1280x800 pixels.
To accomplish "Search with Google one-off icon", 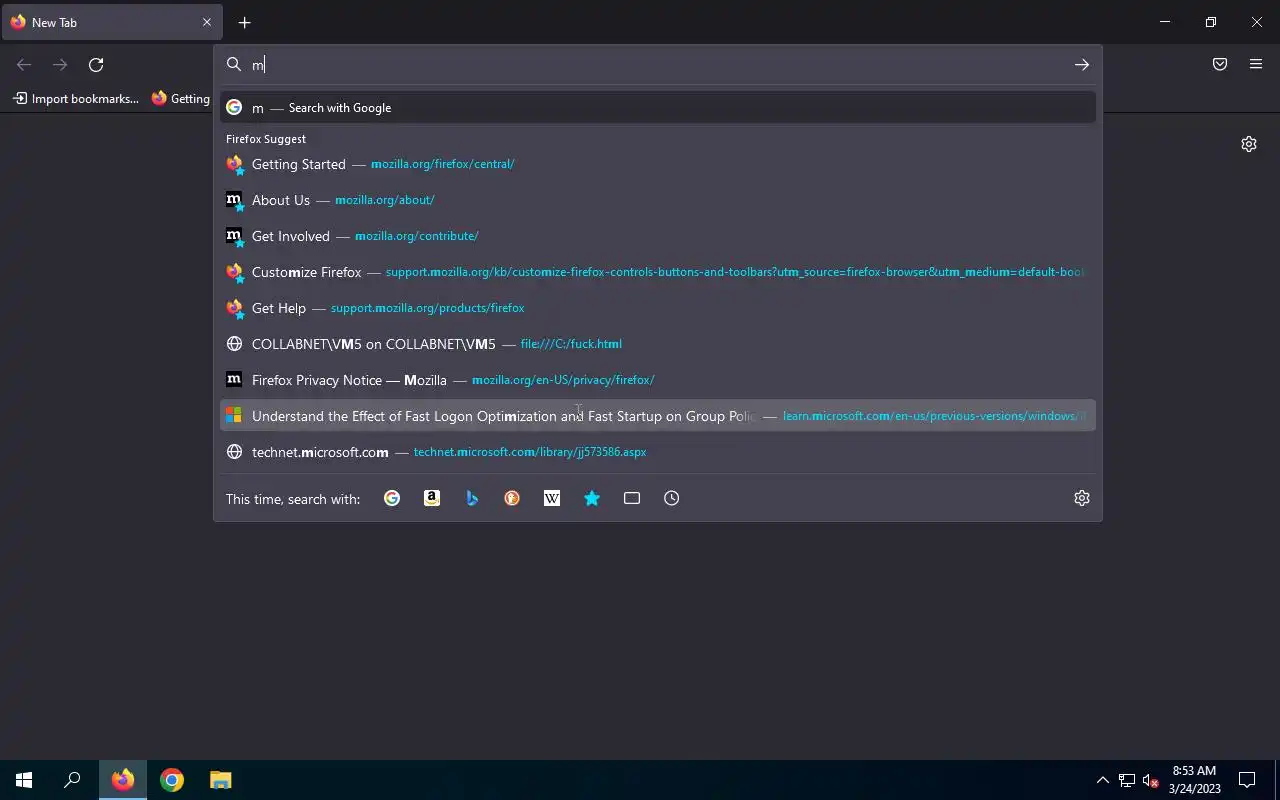I will pyautogui.click(x=392, y=498).
